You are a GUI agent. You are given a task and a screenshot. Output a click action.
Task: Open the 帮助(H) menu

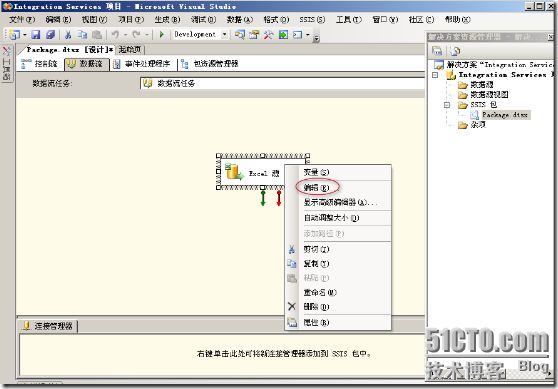[x=458, y=20]
